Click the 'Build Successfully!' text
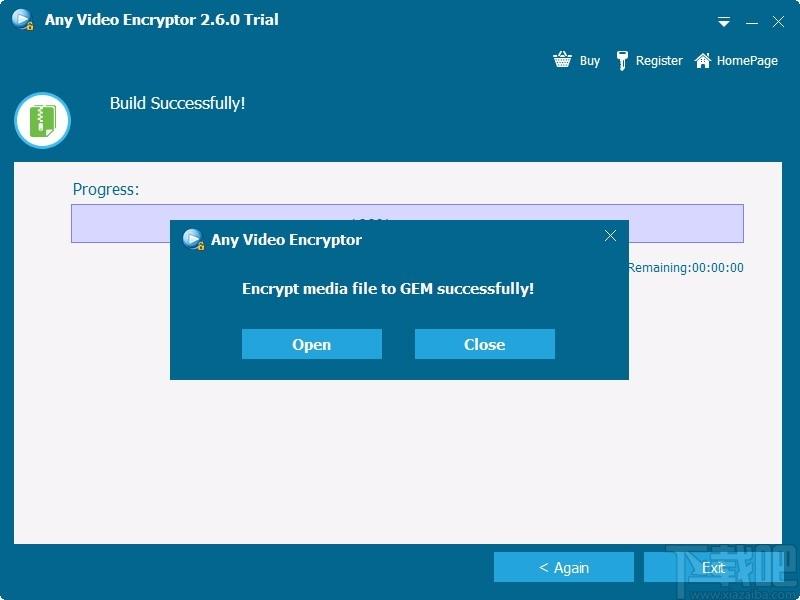 coord(178,103)
